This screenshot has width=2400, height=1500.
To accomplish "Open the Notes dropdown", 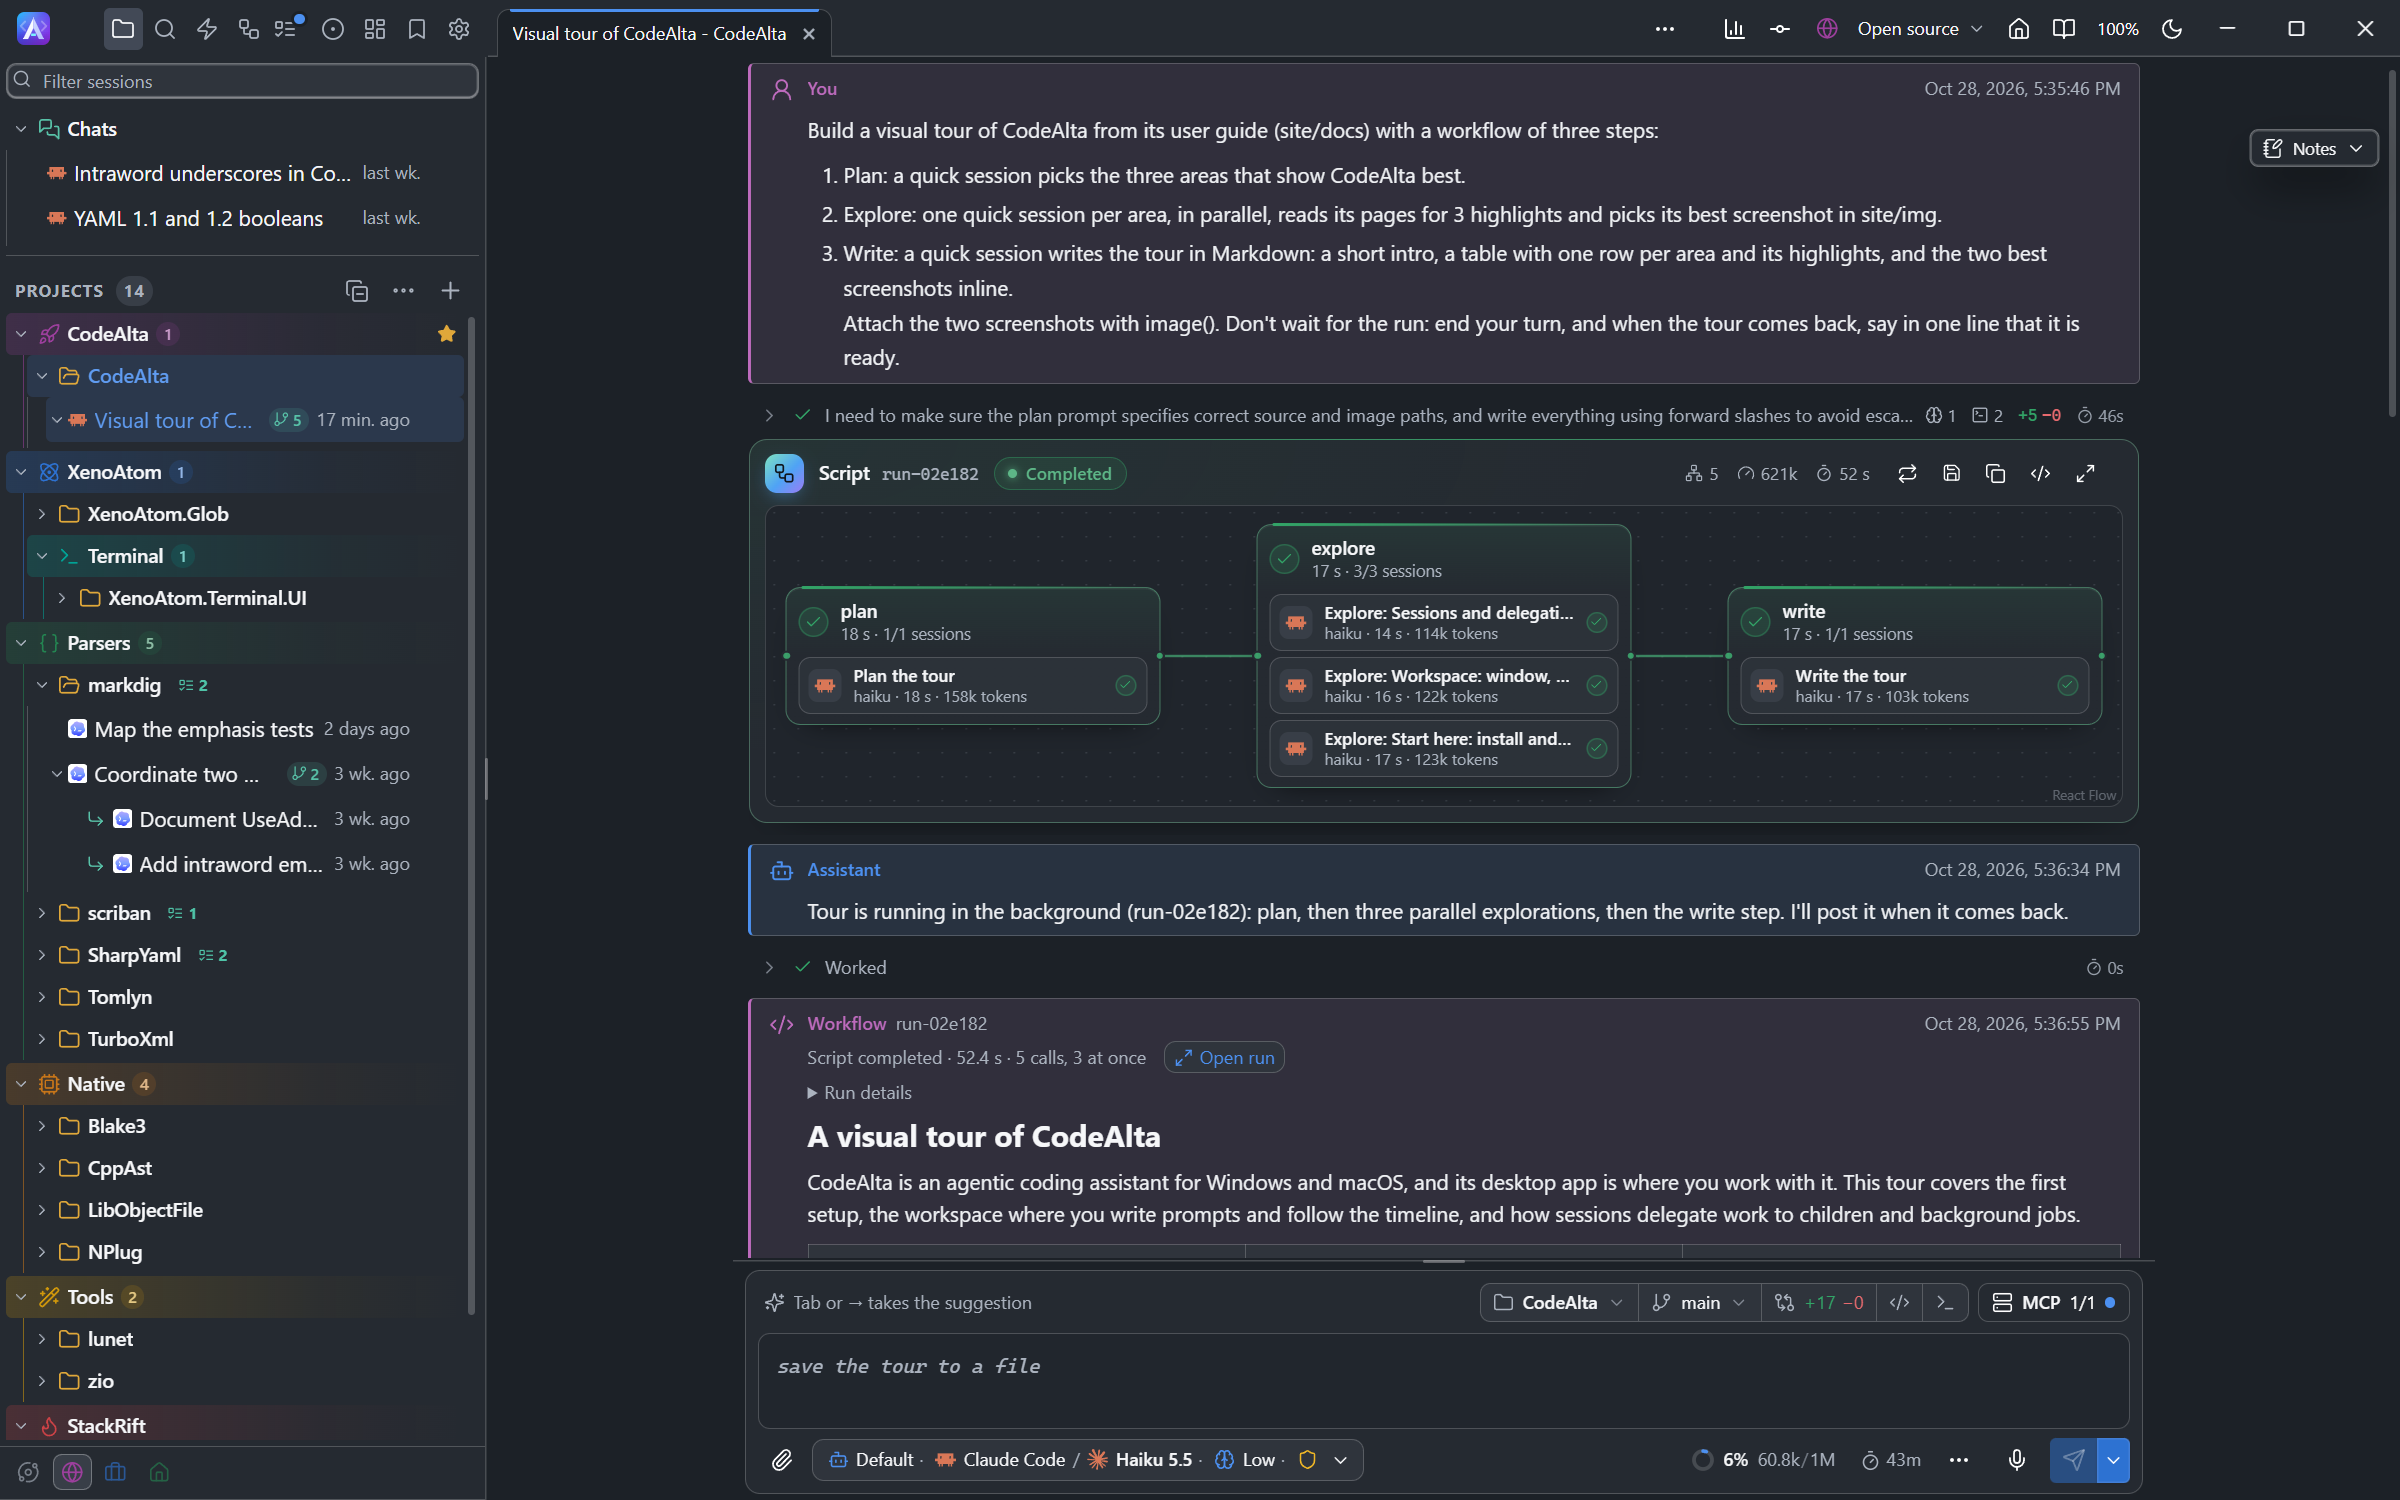I will [2313, 148].
